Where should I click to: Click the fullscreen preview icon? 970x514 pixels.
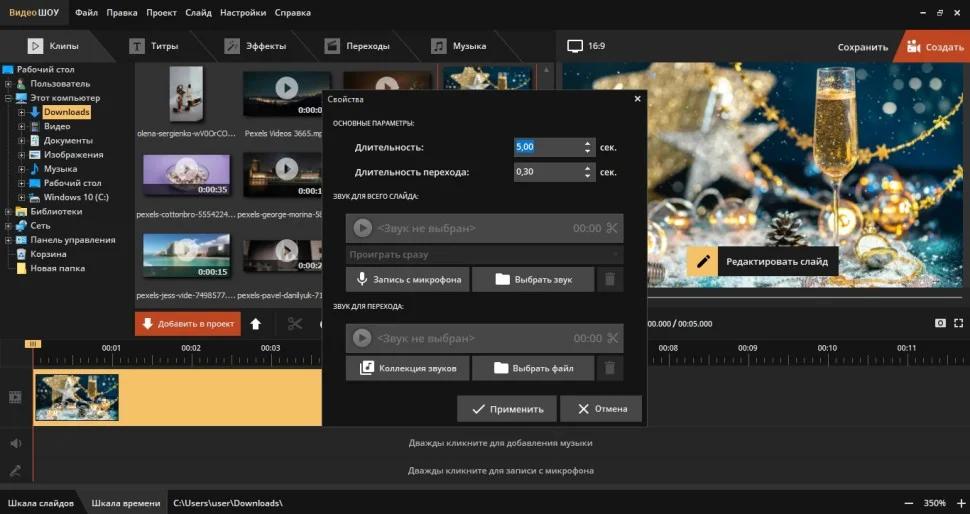coord(958,323)
